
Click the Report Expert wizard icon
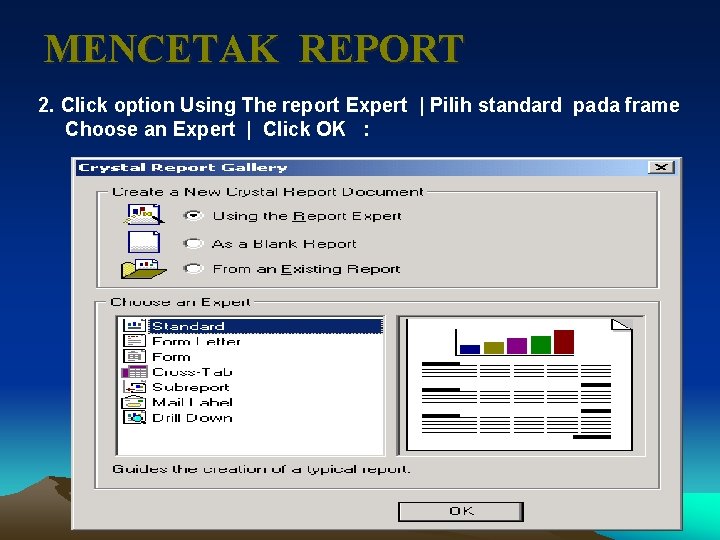tap(144, 214)
